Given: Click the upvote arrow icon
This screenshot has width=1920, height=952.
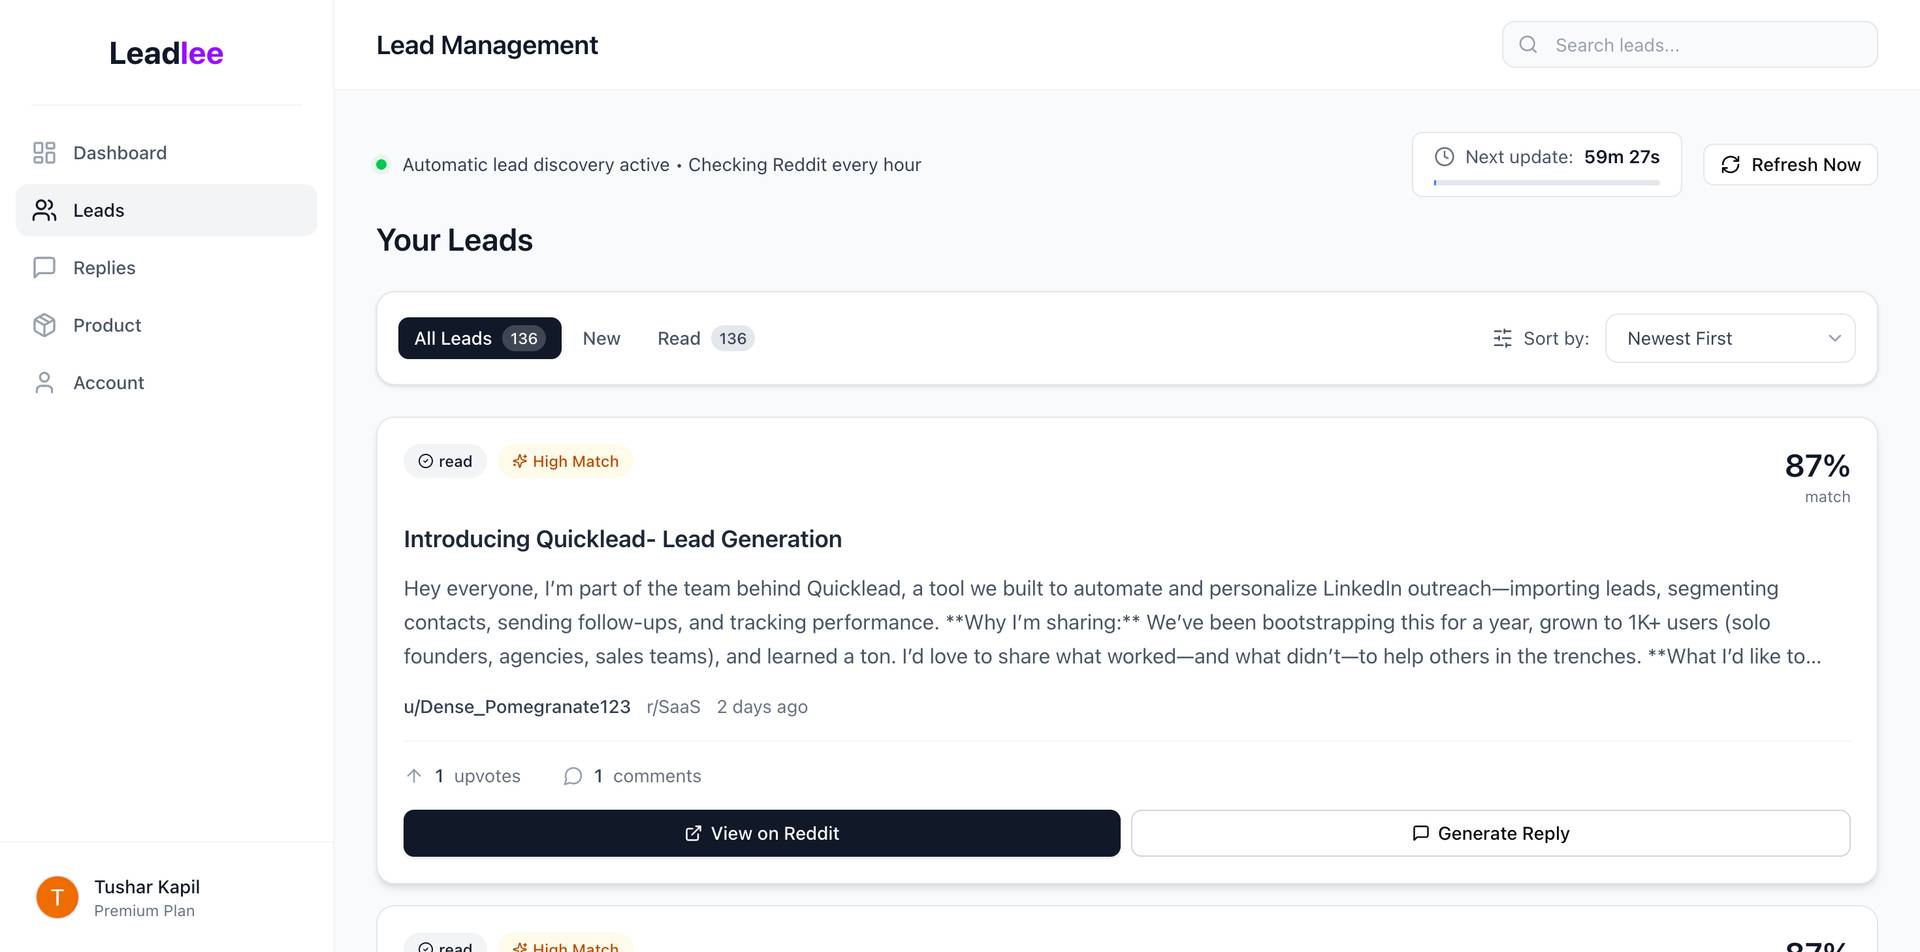Looking at the screenshot, I should 414,776.
